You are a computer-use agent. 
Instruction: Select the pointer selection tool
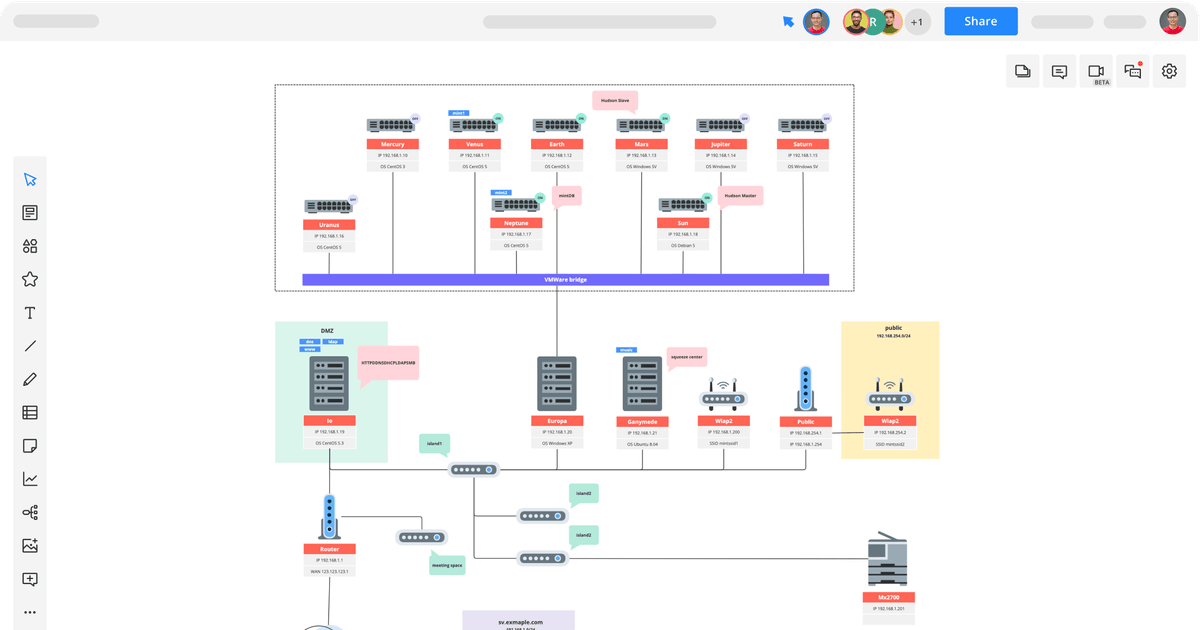point(30,180)
